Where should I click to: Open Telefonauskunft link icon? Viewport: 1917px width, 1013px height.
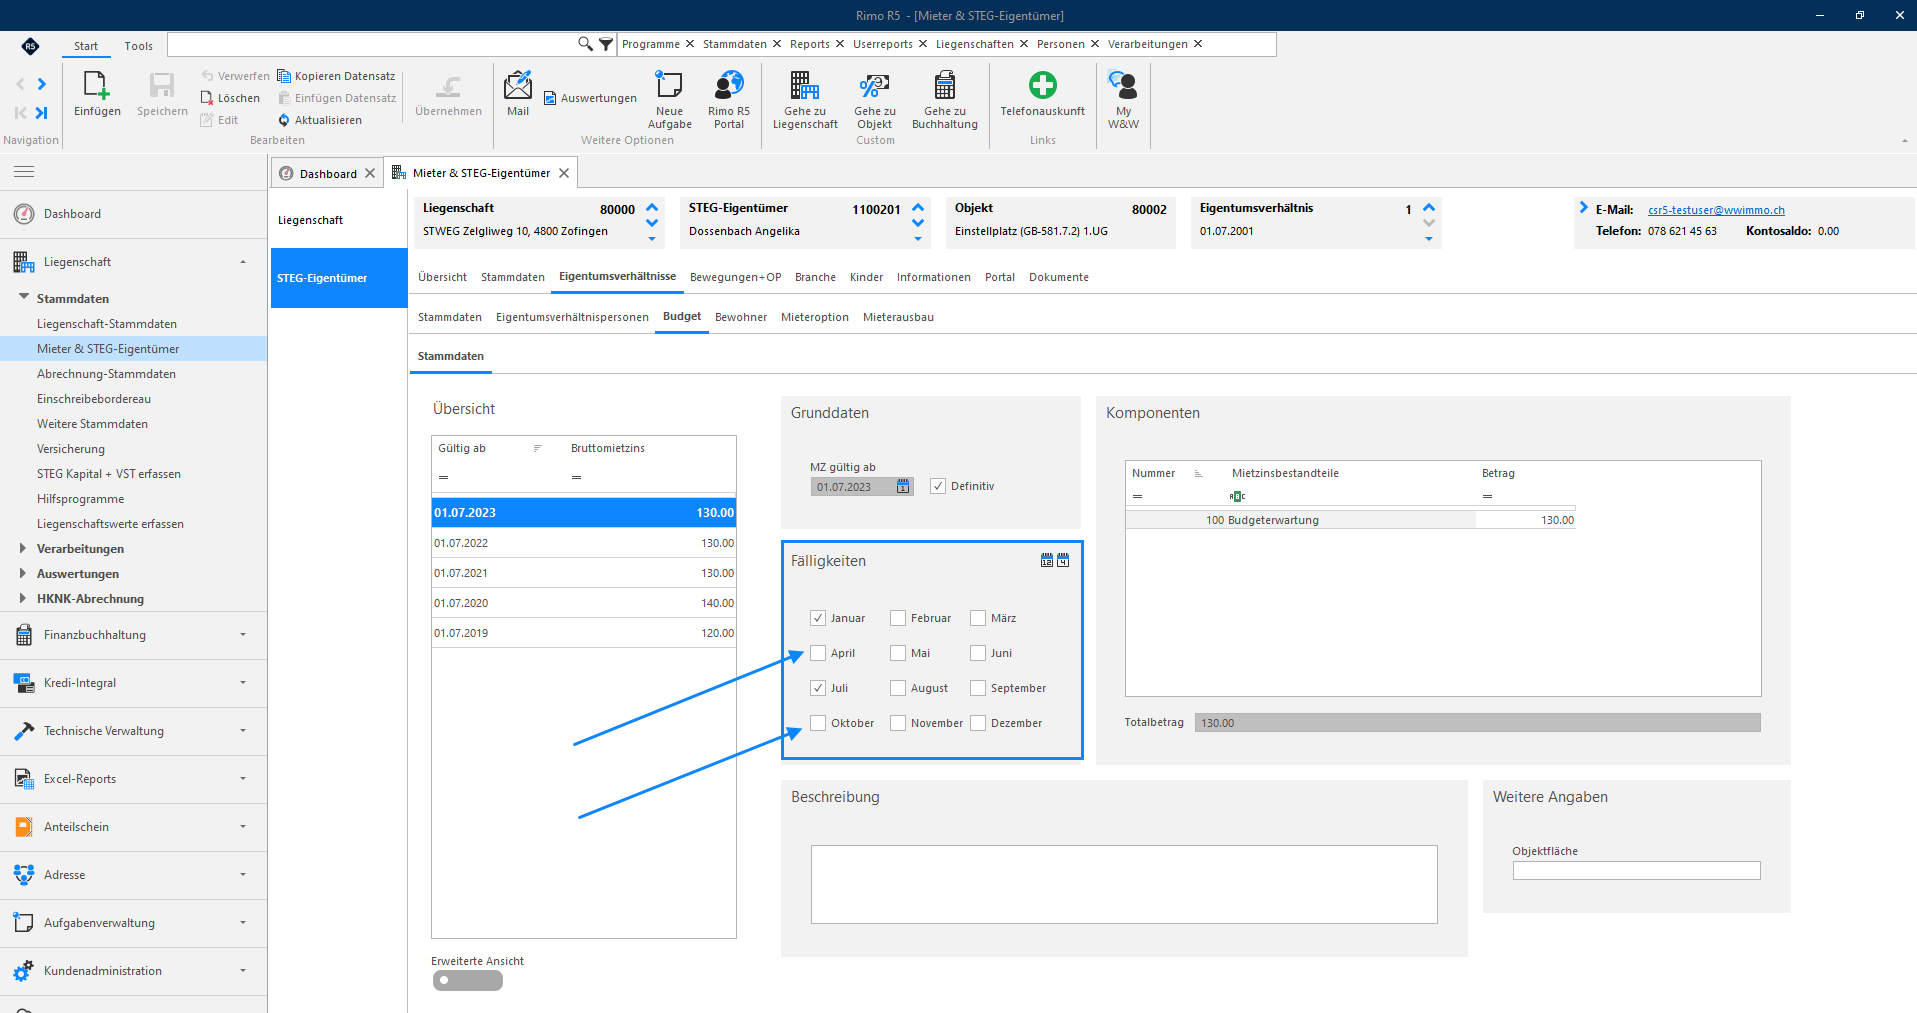[1043, 86]
